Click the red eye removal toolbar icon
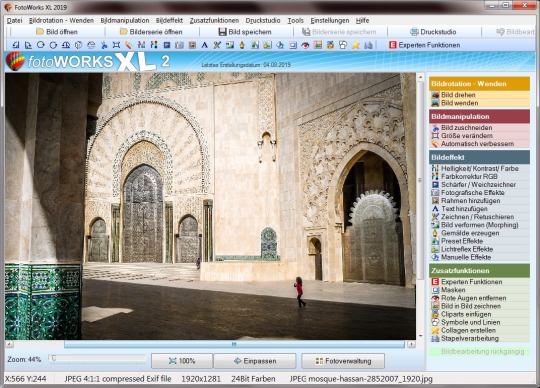Screen dimensions: 540x388 tap(305, 45)
